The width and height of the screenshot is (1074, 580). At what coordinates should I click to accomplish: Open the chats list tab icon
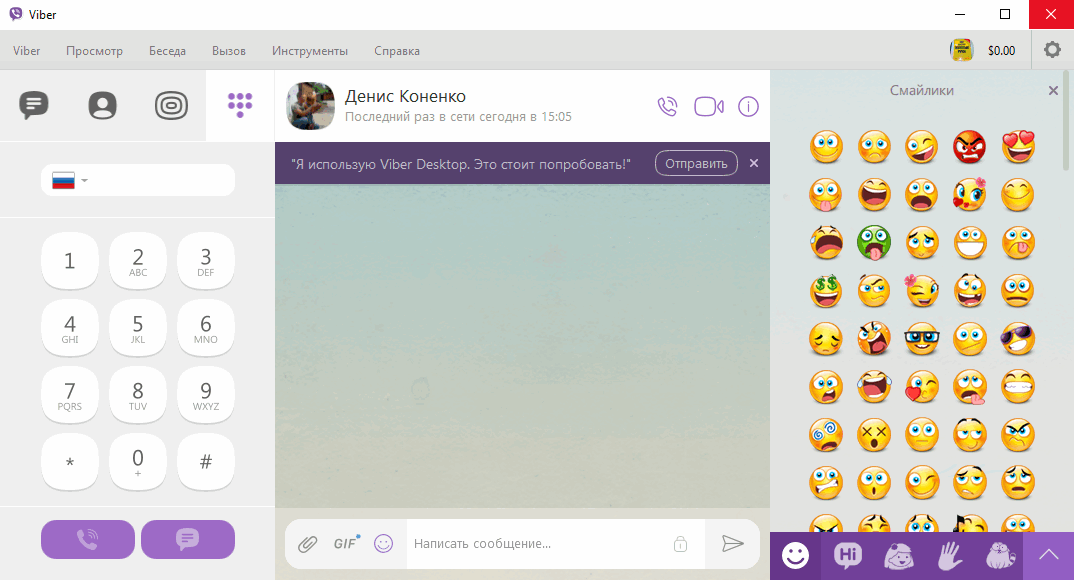pyautogui.click(x=34, y=105)
